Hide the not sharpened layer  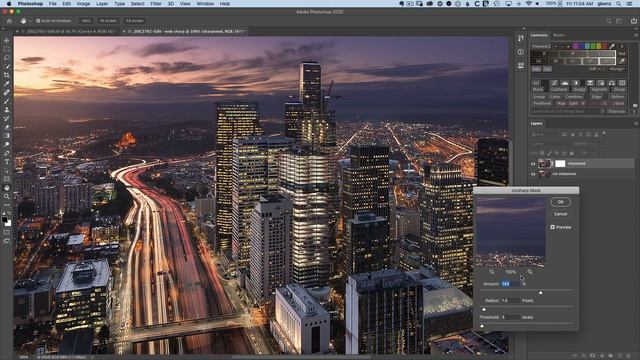[533, 174]
